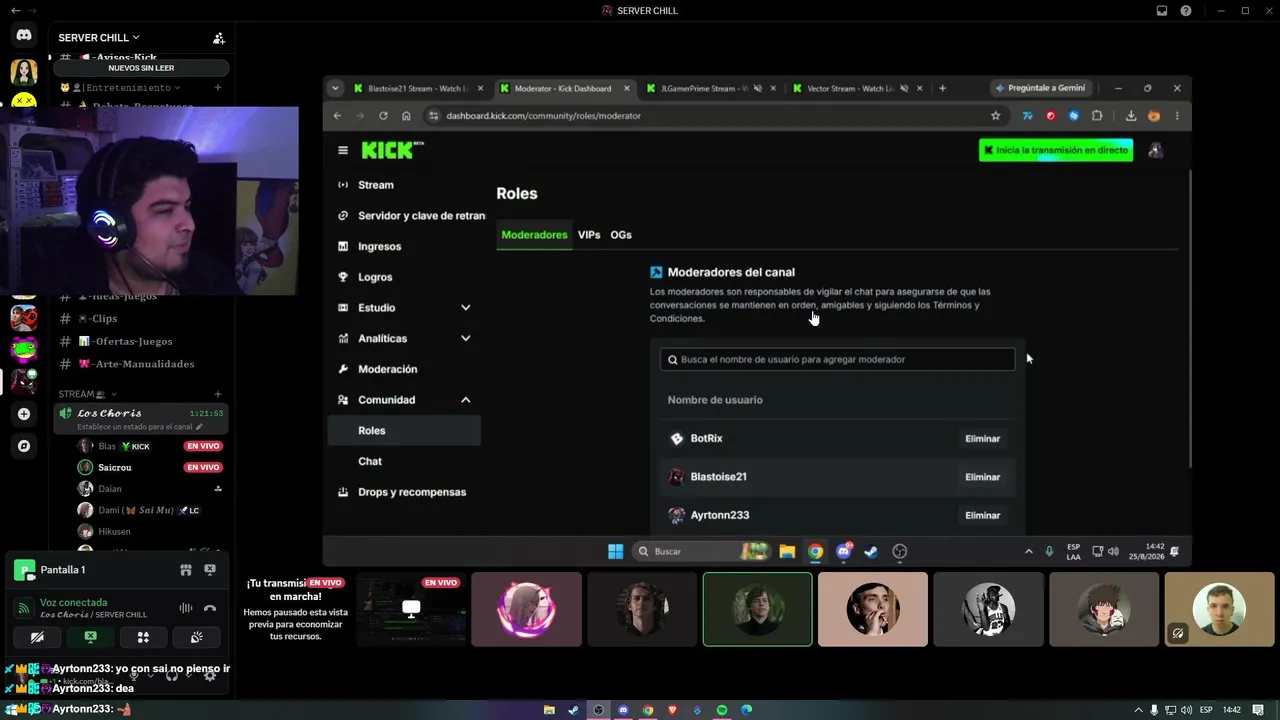
Task: Open Discord's discover servers compass icon
Action: [x=24, y=446]
